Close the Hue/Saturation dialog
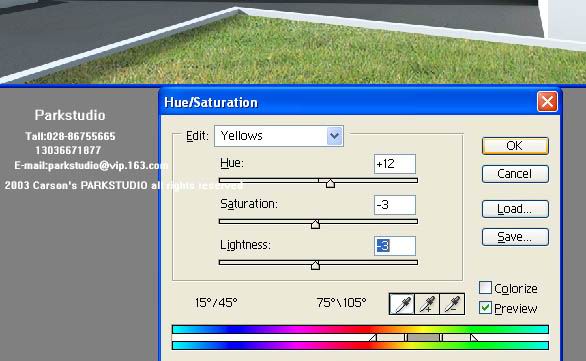 [547, 102]
